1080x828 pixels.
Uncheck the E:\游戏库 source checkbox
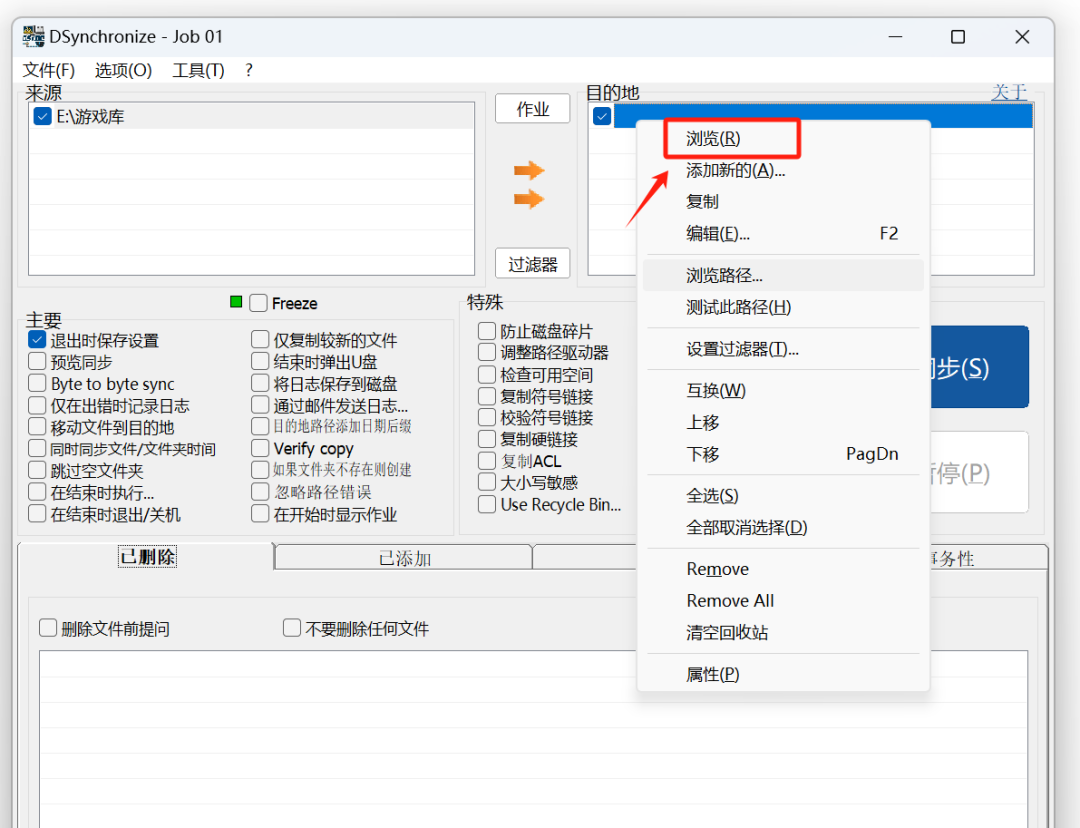pos(42,116)
